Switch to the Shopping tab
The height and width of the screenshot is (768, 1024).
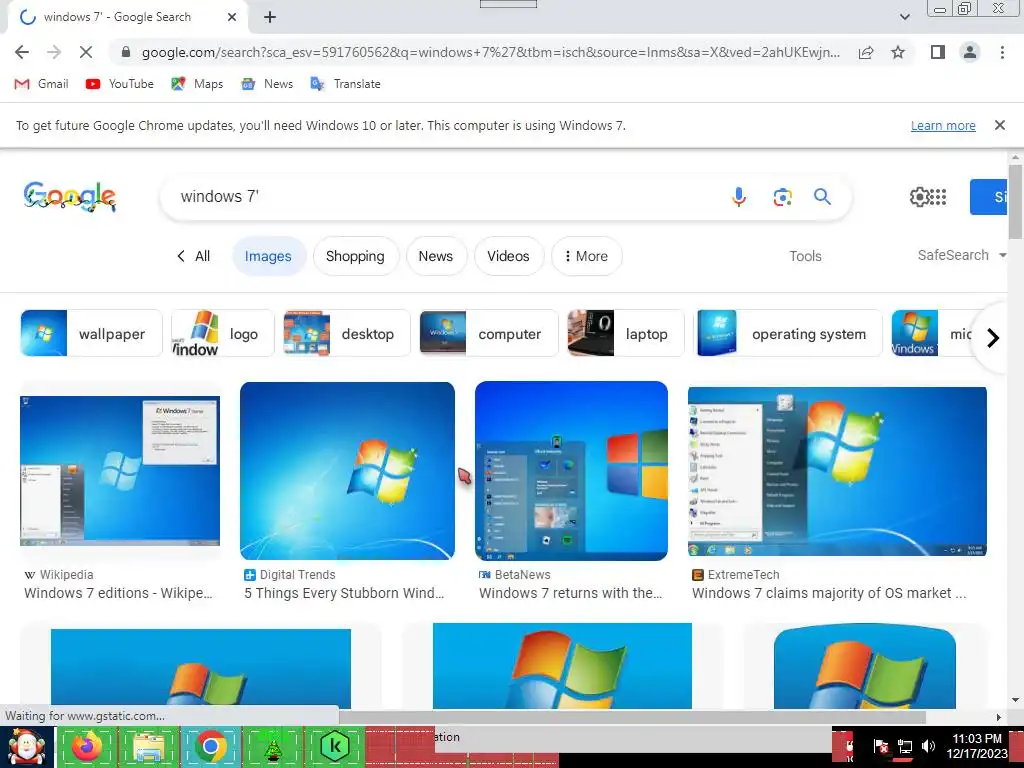click(x=355, y=256)
